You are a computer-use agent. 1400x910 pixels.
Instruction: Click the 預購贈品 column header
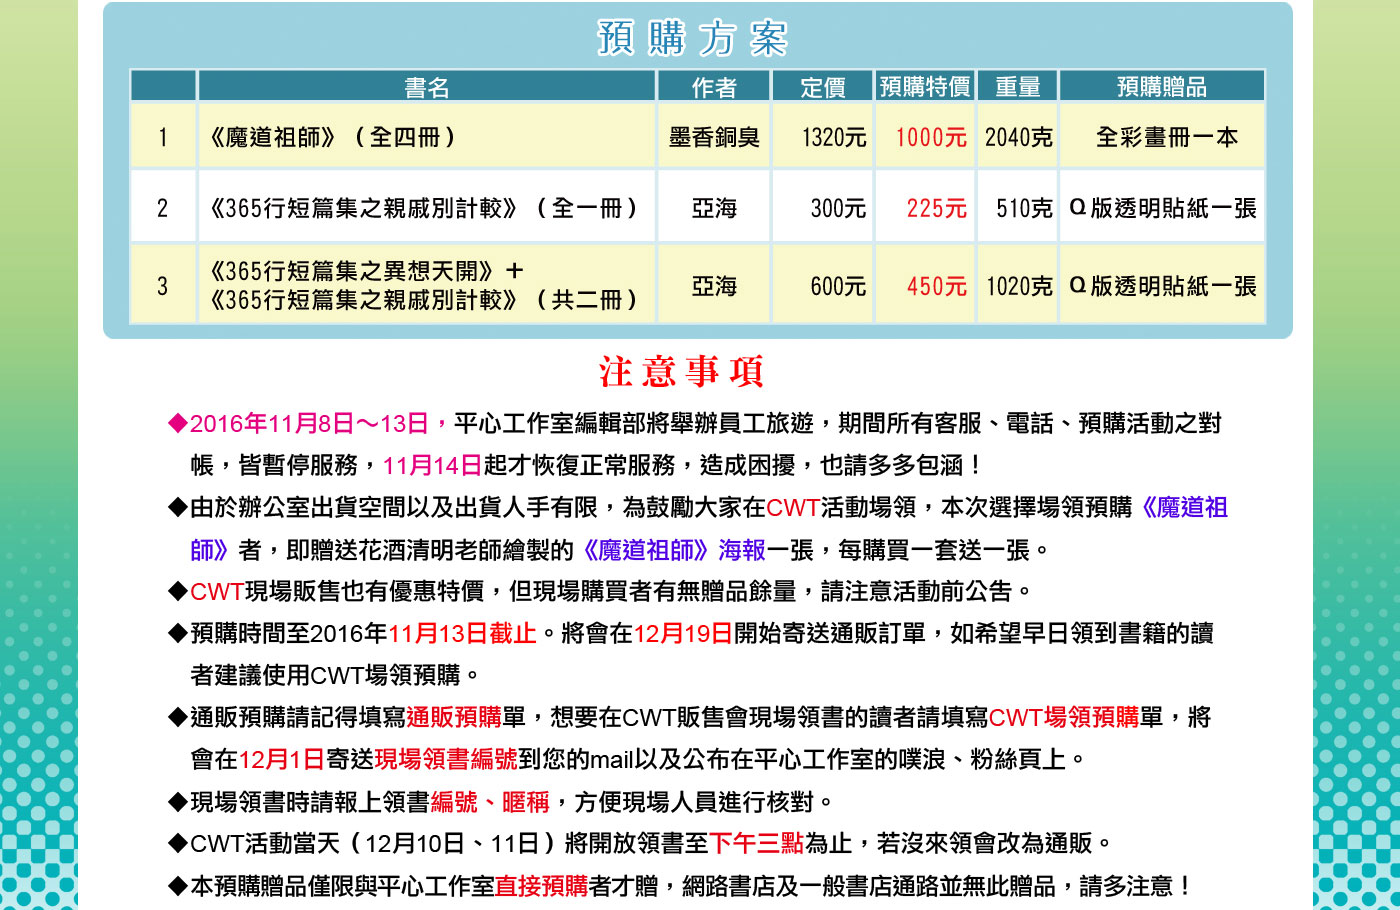[x=1161, y=87]
